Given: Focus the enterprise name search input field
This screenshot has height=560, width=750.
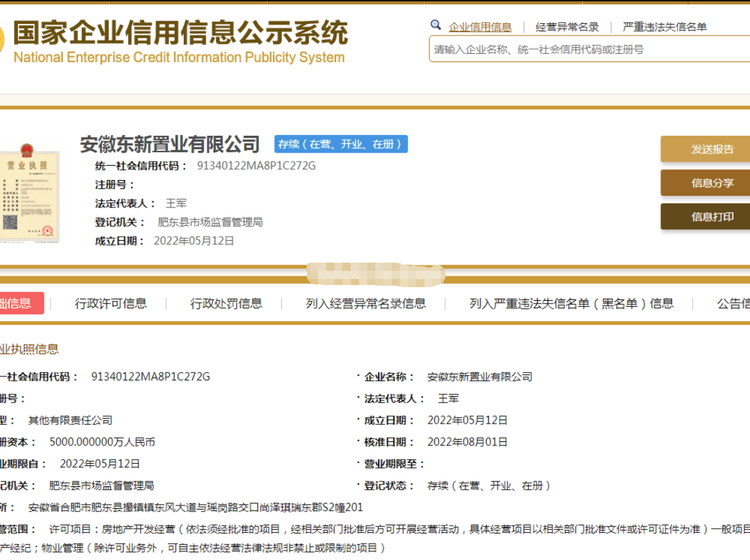Looking at the screenshot, I should point(588,49).
